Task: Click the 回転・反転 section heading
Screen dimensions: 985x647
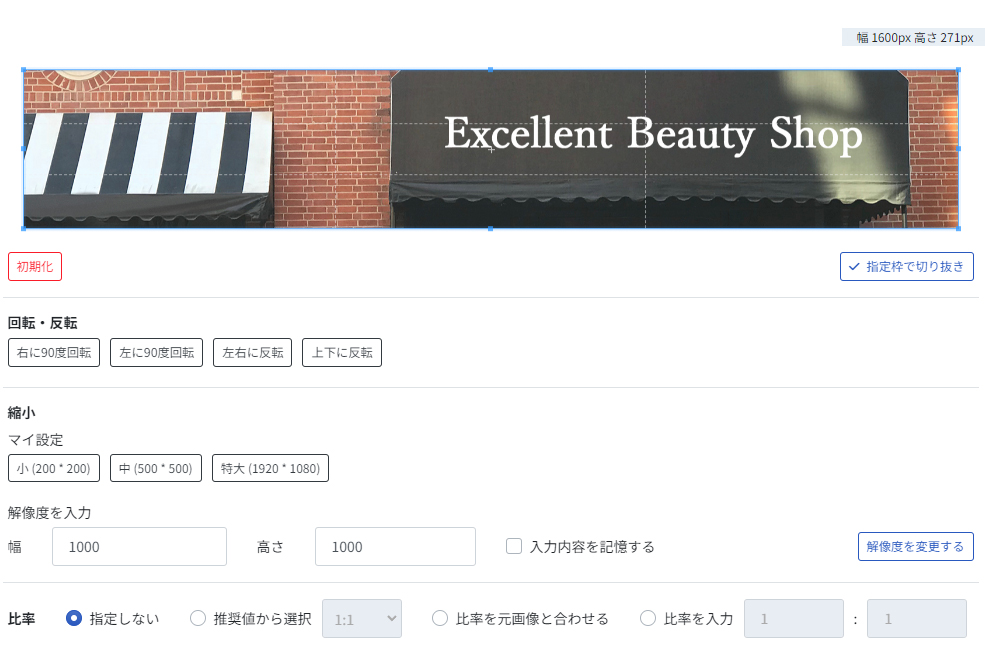Action: coord(42,323)
